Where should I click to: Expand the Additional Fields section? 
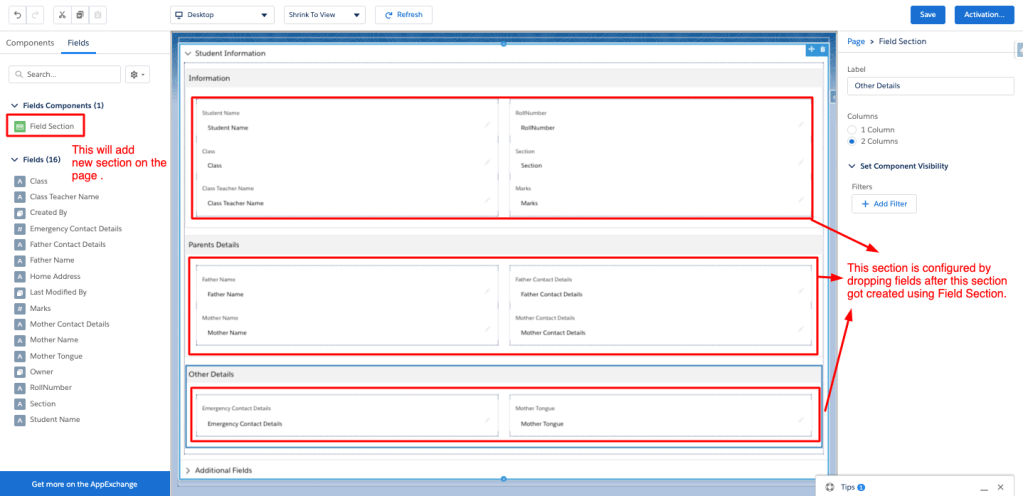[x=188, y=470]
